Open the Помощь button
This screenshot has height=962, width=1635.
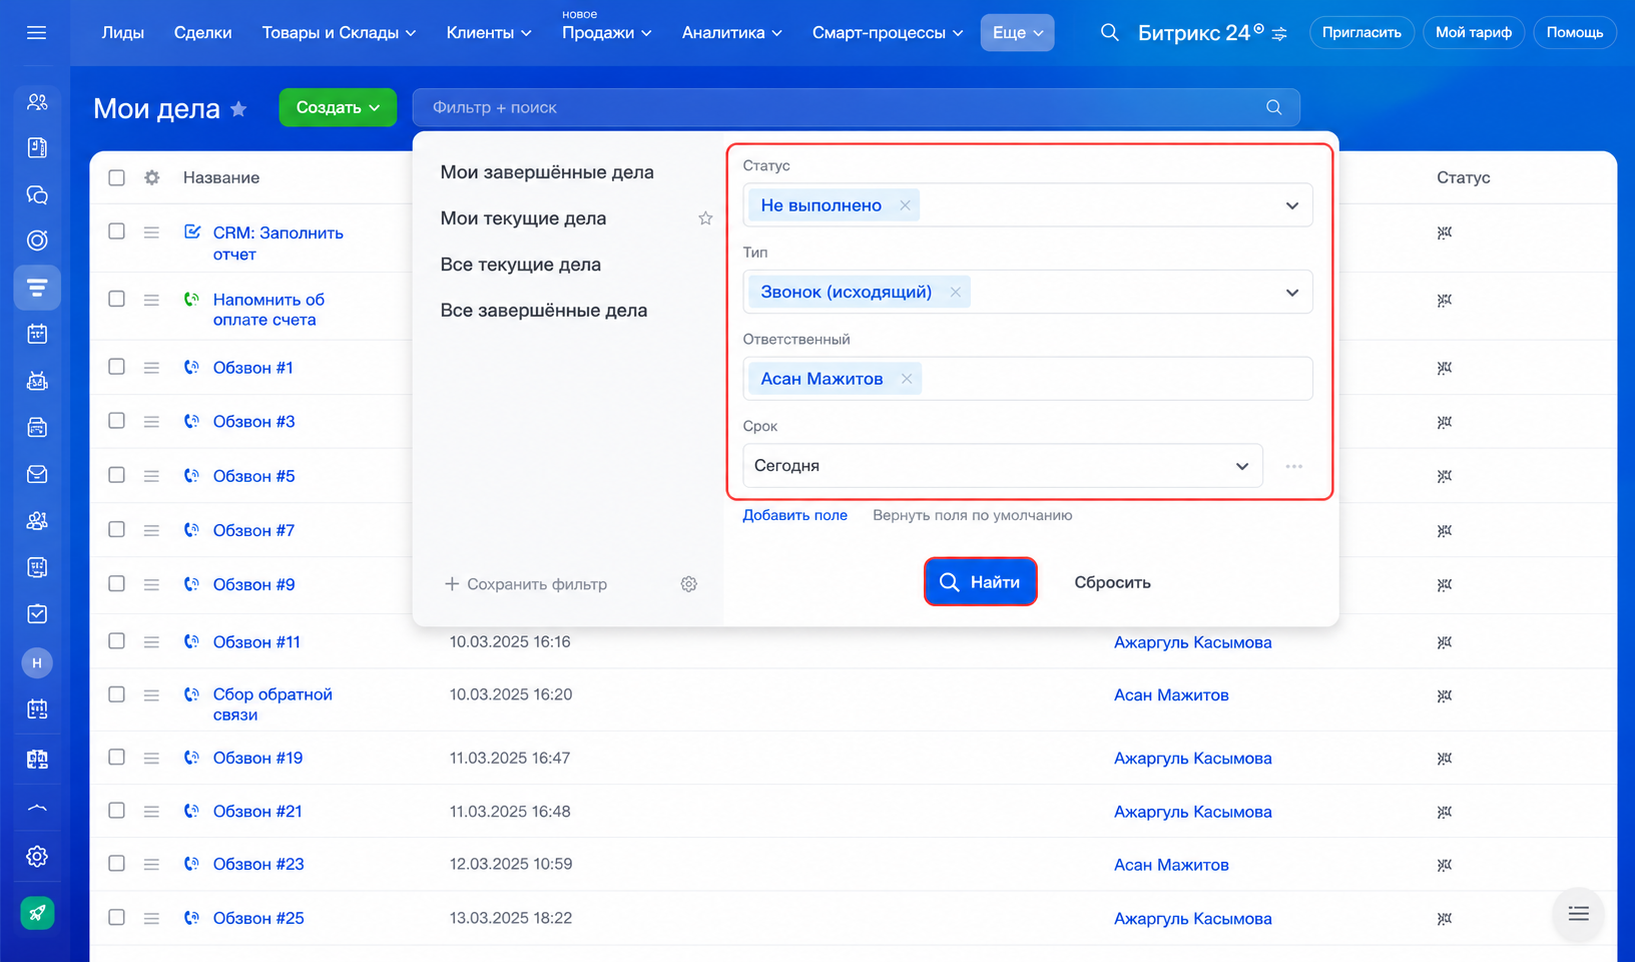coord(1575,33)
